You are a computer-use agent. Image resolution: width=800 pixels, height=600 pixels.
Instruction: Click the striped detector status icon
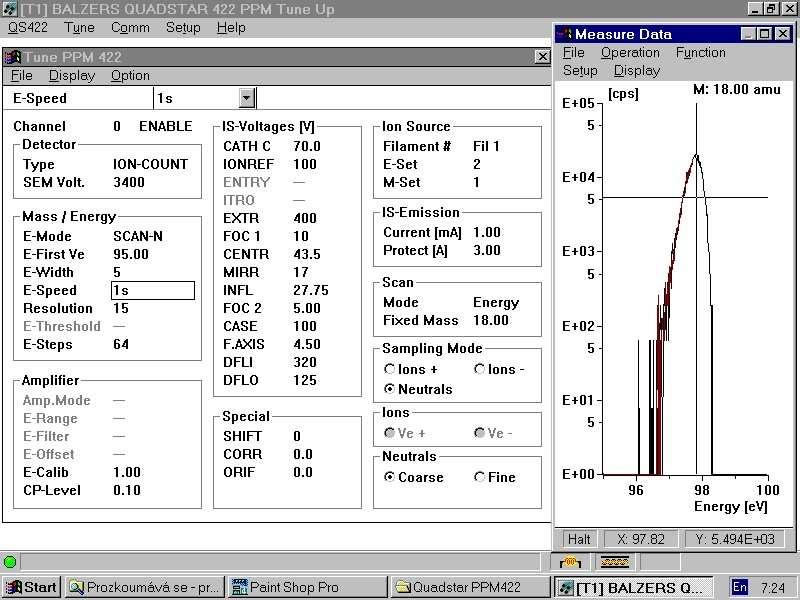[615, 562]
